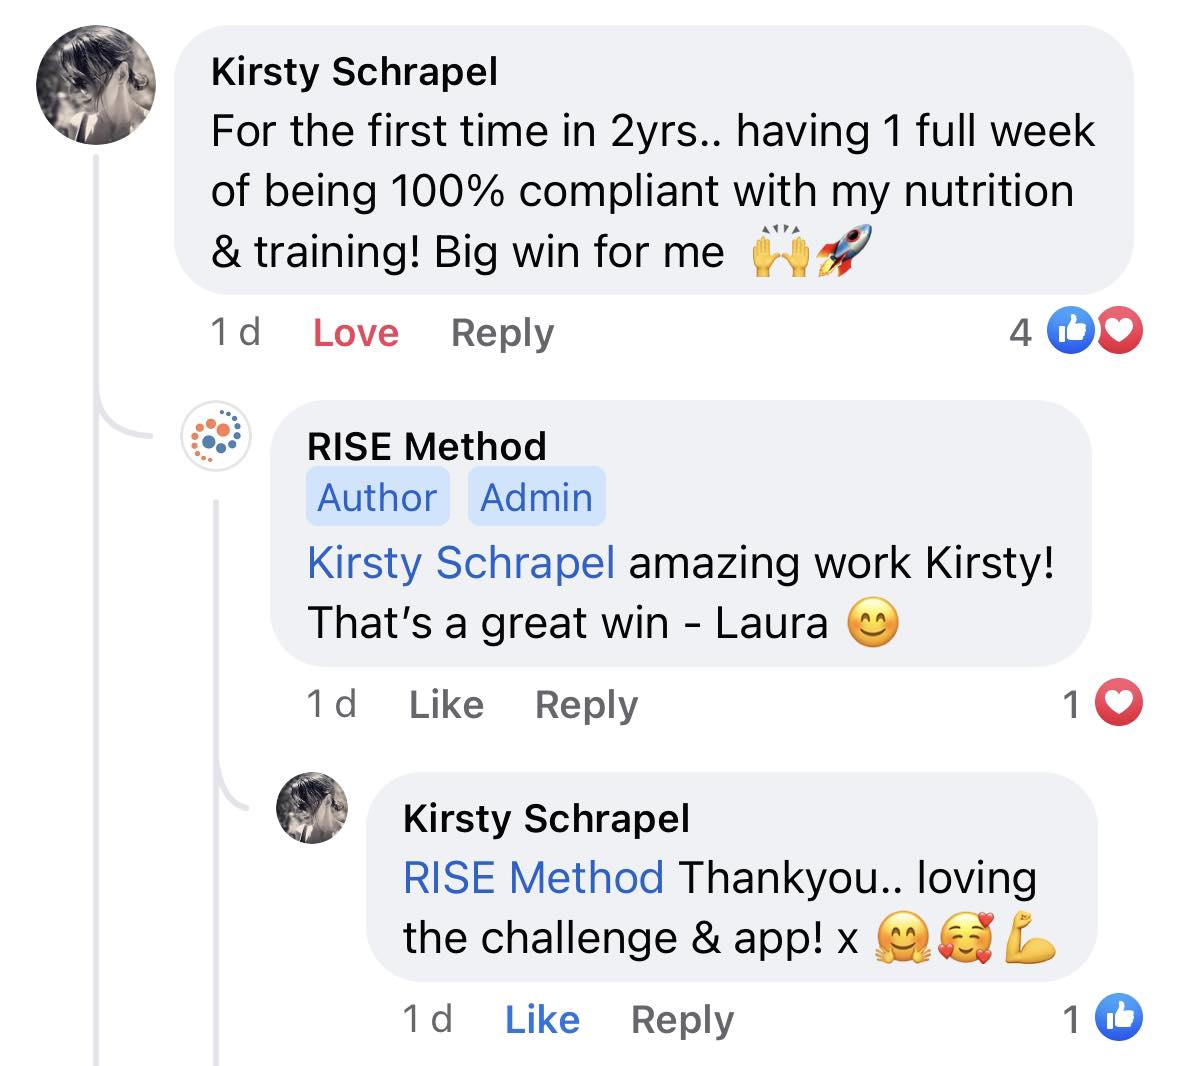The height and width of the screenshot is (1066, 1179).
Task: Click blue thumbs-up reaction icon on top comment
Action: tap(1071, 330)
